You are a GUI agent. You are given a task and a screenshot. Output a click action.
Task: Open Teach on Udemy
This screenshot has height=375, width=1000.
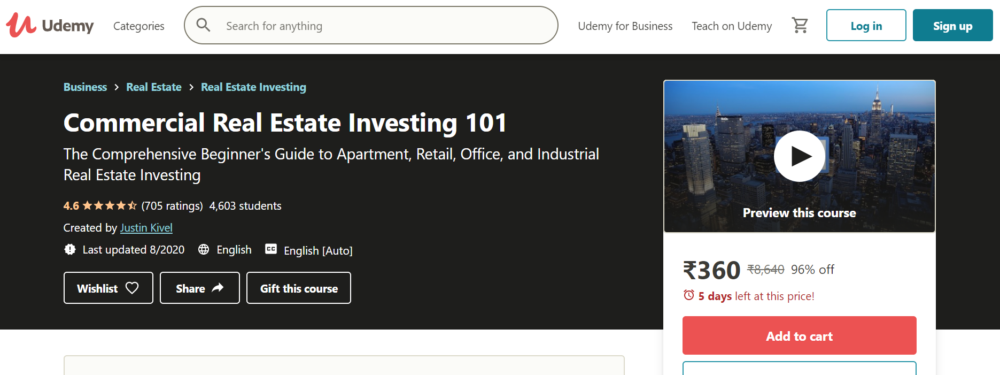point(732,26)
